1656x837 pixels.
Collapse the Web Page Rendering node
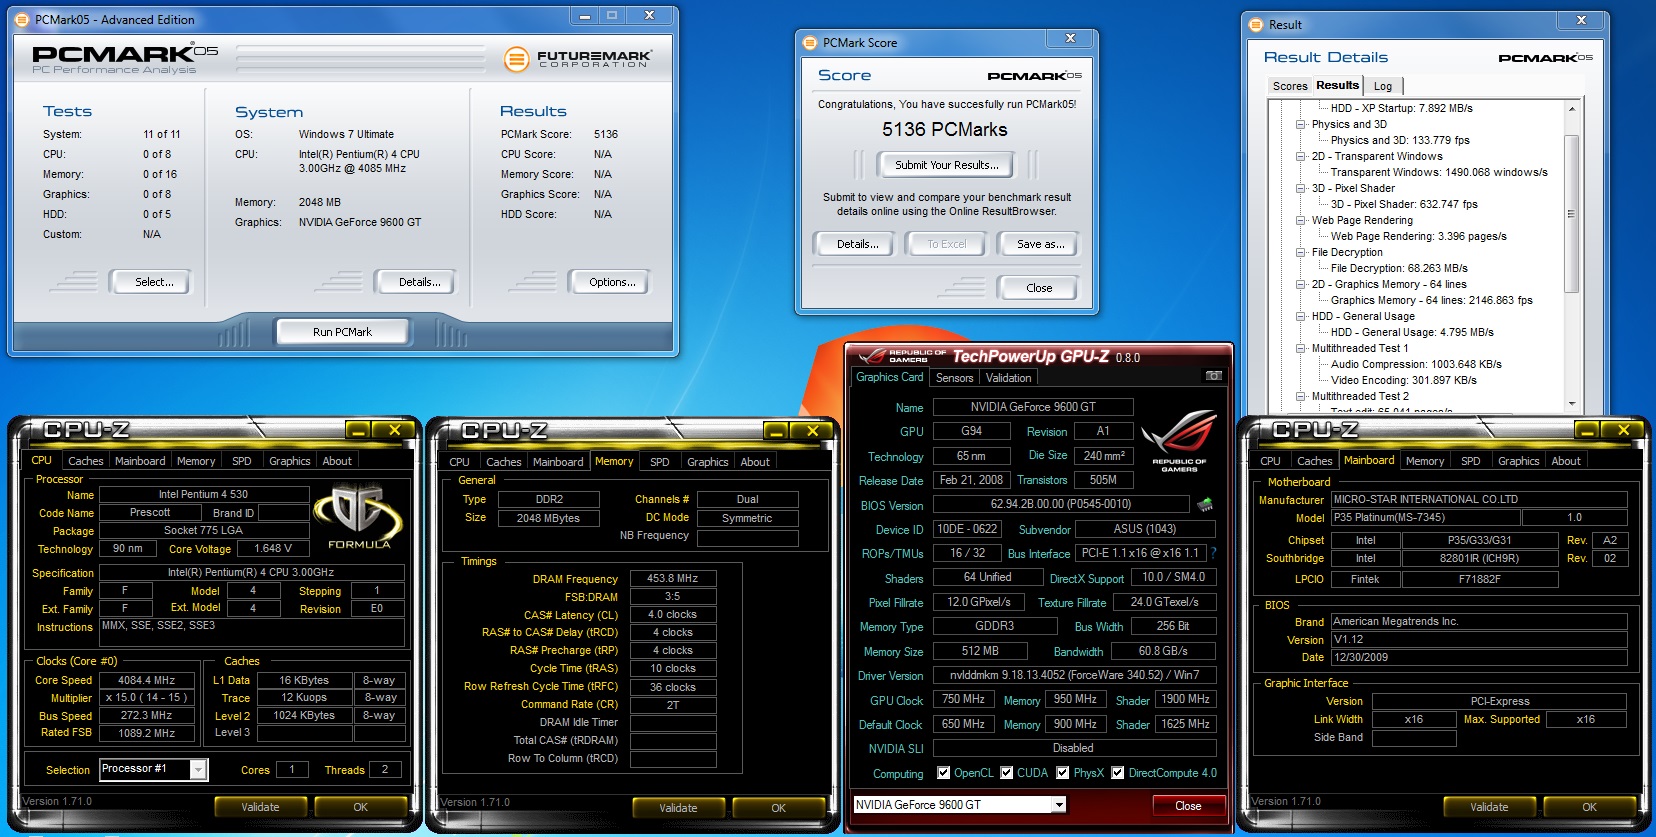[x=1301, y=221]
